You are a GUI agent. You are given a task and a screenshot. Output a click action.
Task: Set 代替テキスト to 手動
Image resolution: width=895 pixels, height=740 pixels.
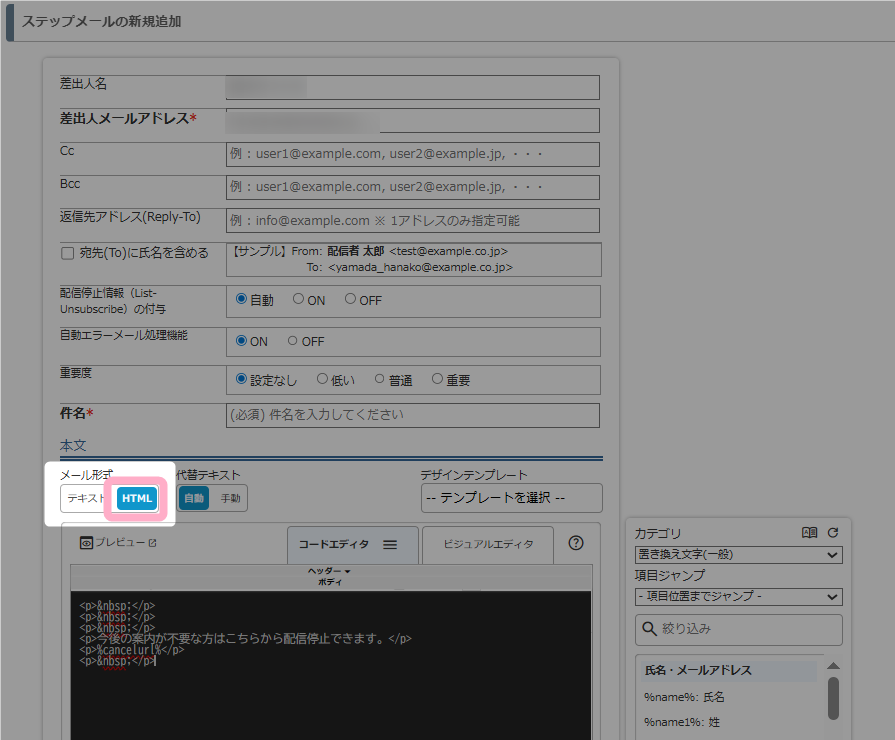tap(230, 498)
